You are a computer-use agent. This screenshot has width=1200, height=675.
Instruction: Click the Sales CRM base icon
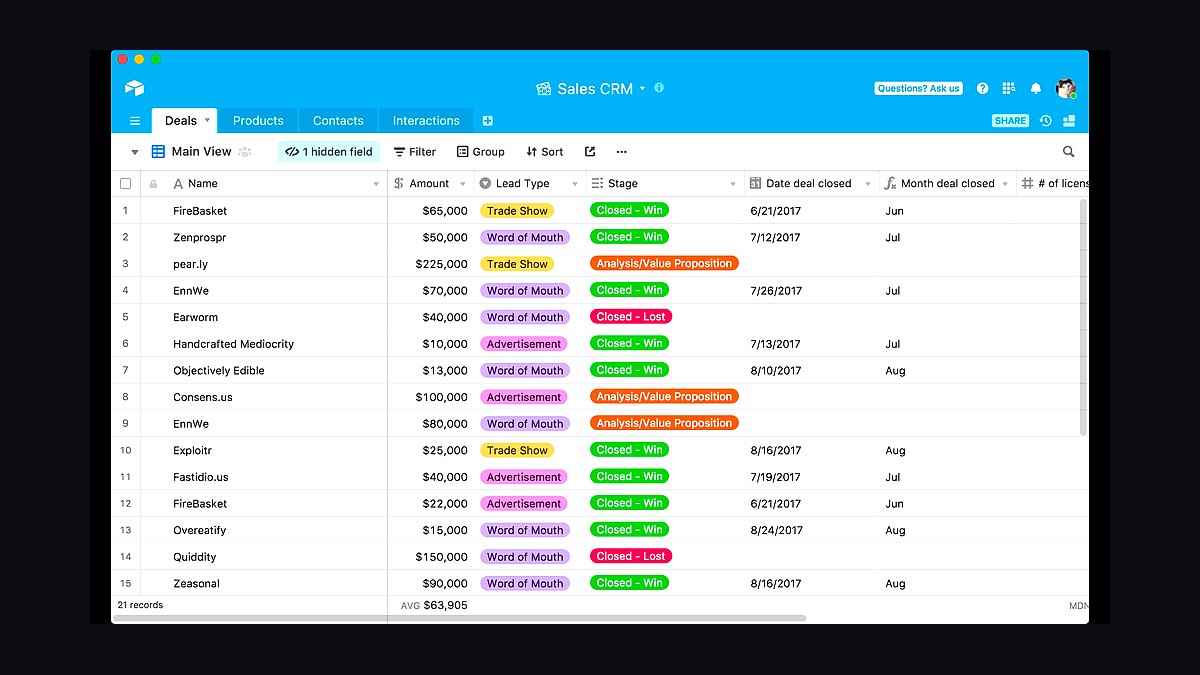click(544, 89)
